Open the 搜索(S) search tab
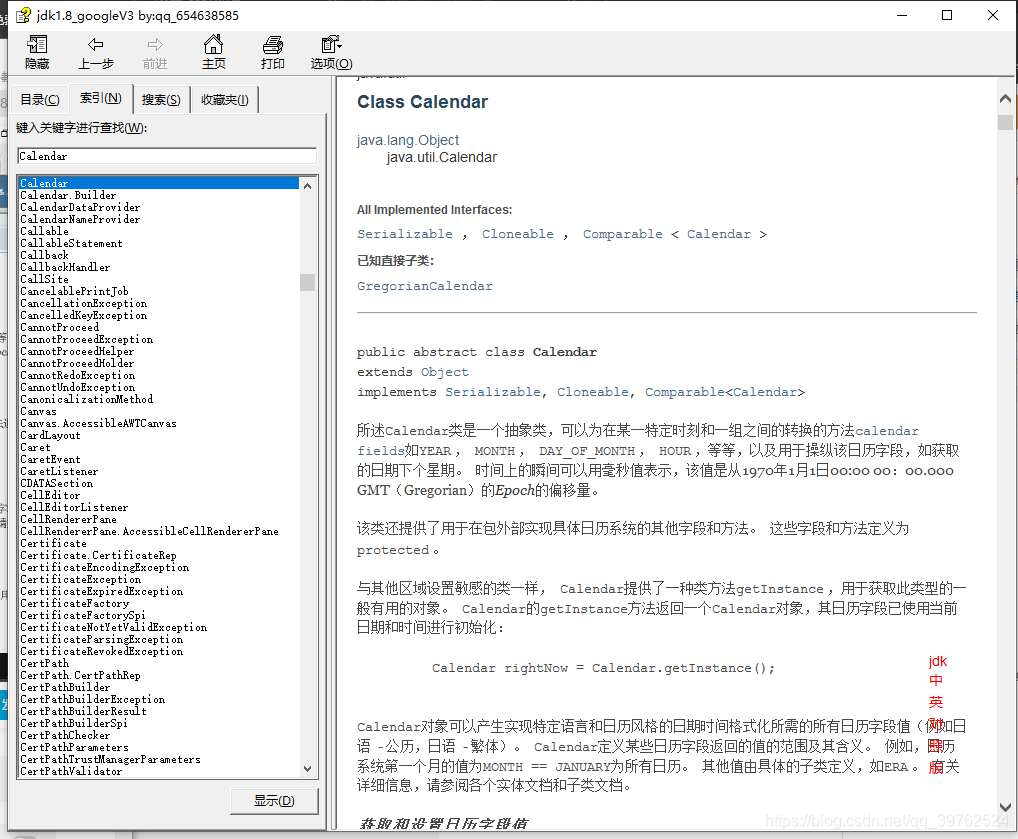This screenshot has height=839, width=1018. click(x=161, y=100)
